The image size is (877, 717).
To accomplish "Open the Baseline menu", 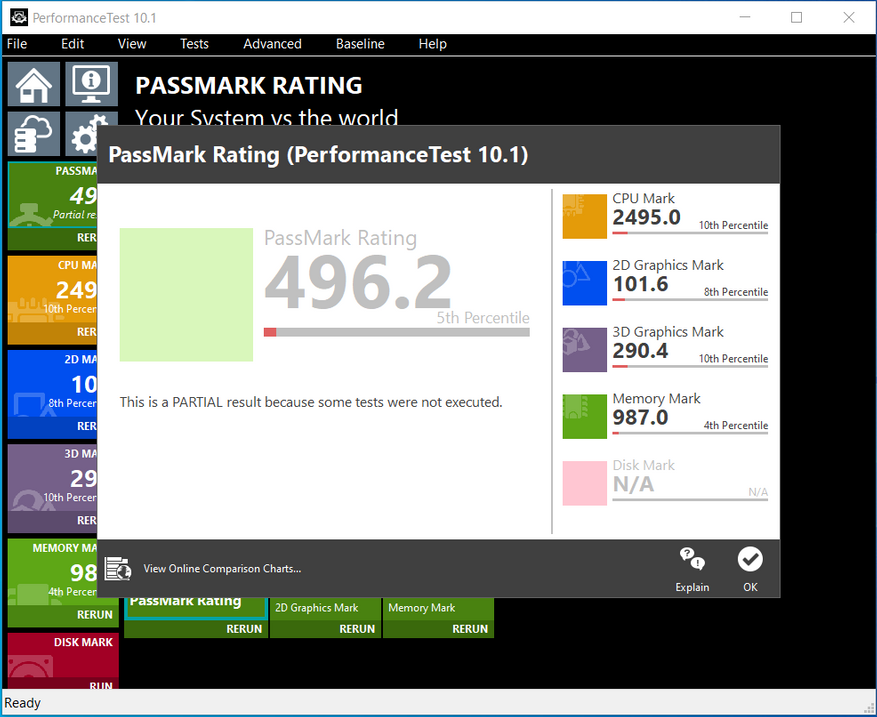I will pos(360,44).
